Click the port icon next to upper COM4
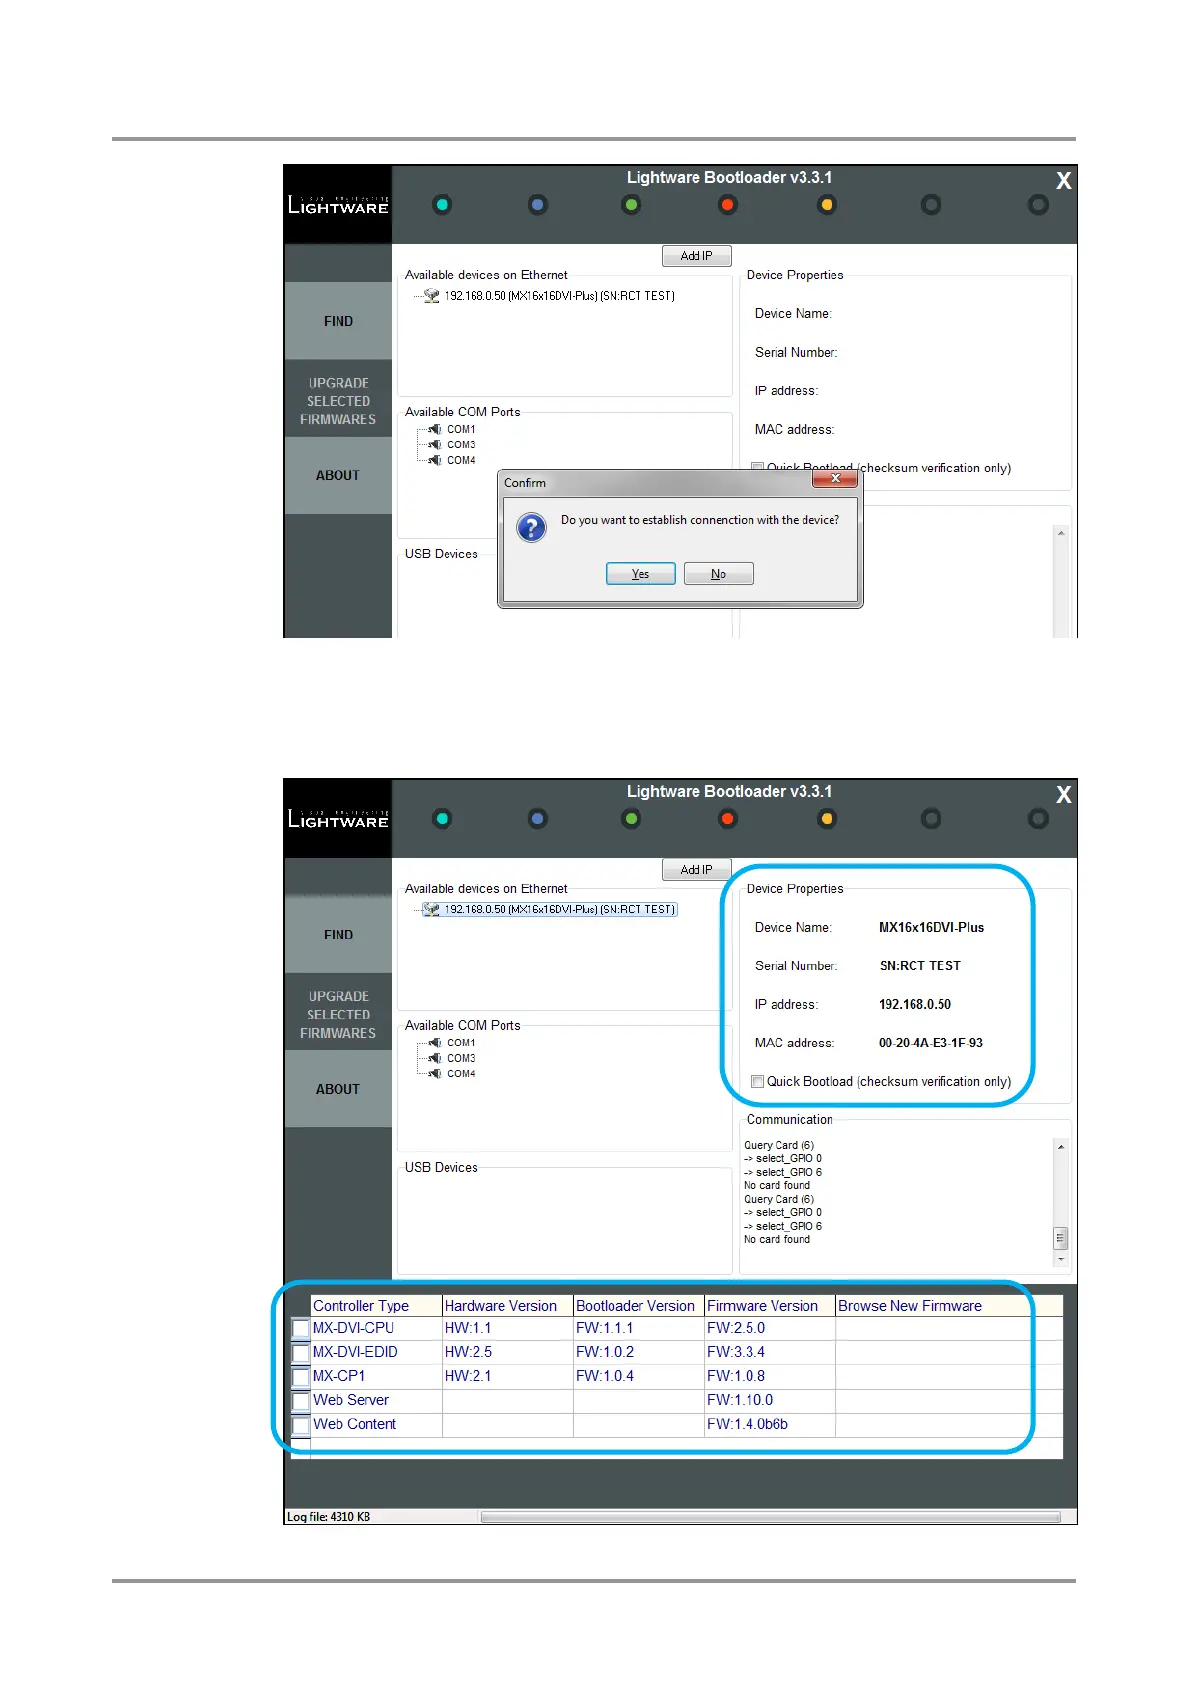Screen dimensions: 1191x1684 pyautogui.click(x=435, y=460)
